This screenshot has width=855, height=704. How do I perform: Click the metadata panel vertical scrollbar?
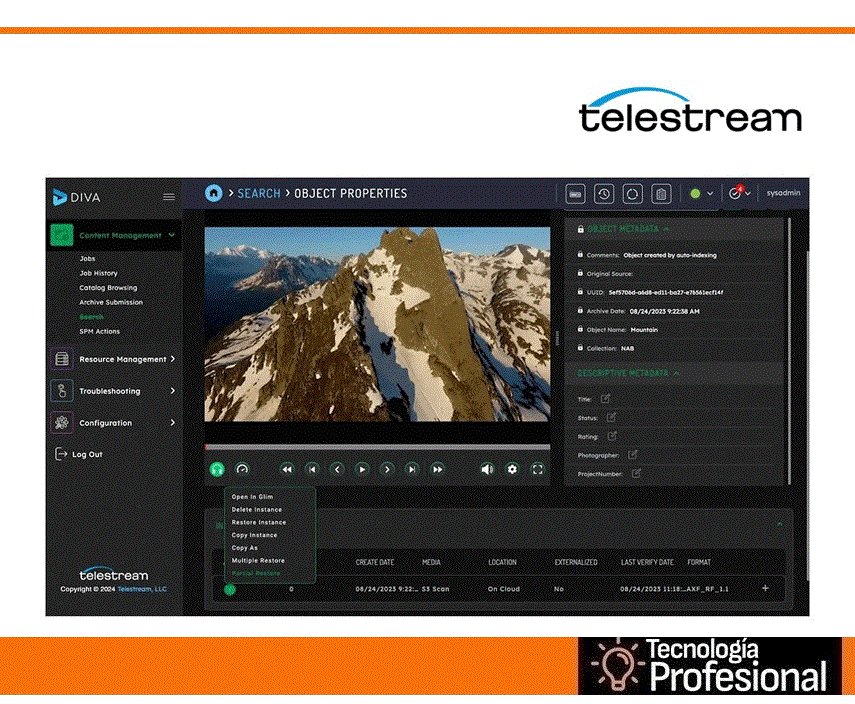click(x=788, y=351)
